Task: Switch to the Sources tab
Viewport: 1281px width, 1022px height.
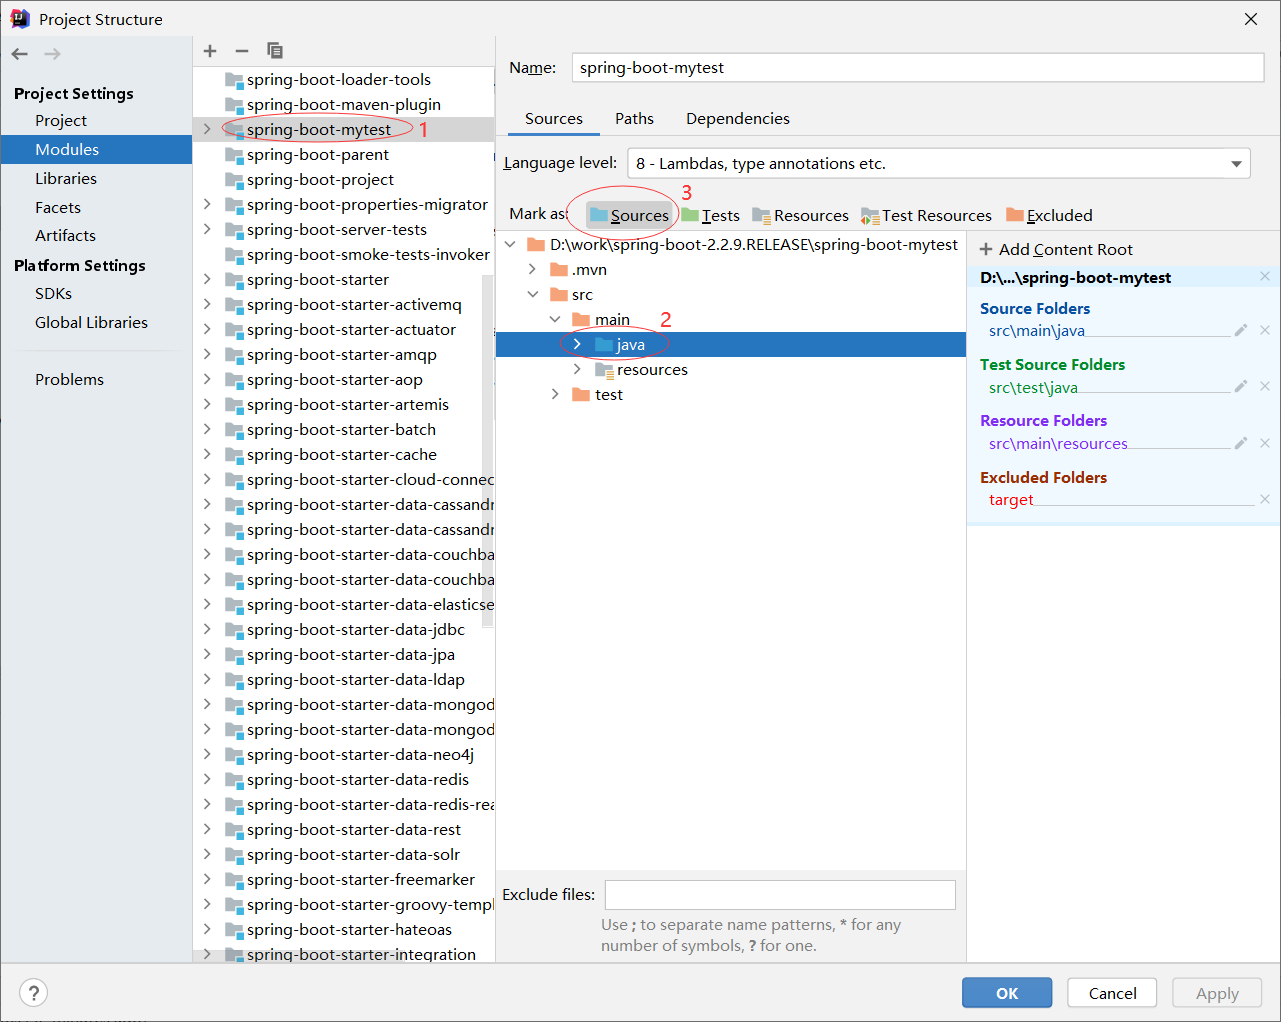Action: 553,119
